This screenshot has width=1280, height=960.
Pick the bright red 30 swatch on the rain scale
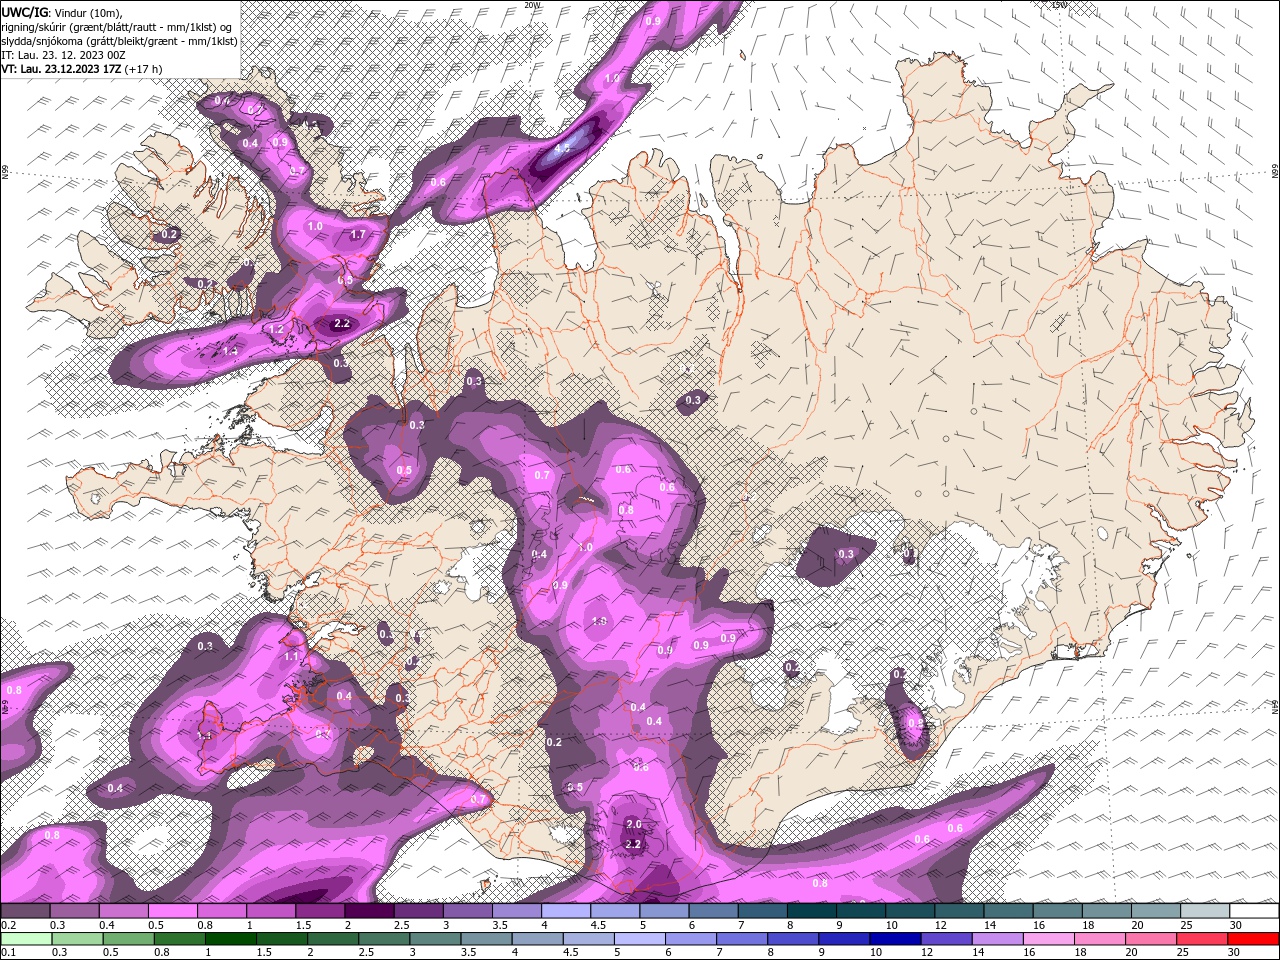coord(1253,938)
